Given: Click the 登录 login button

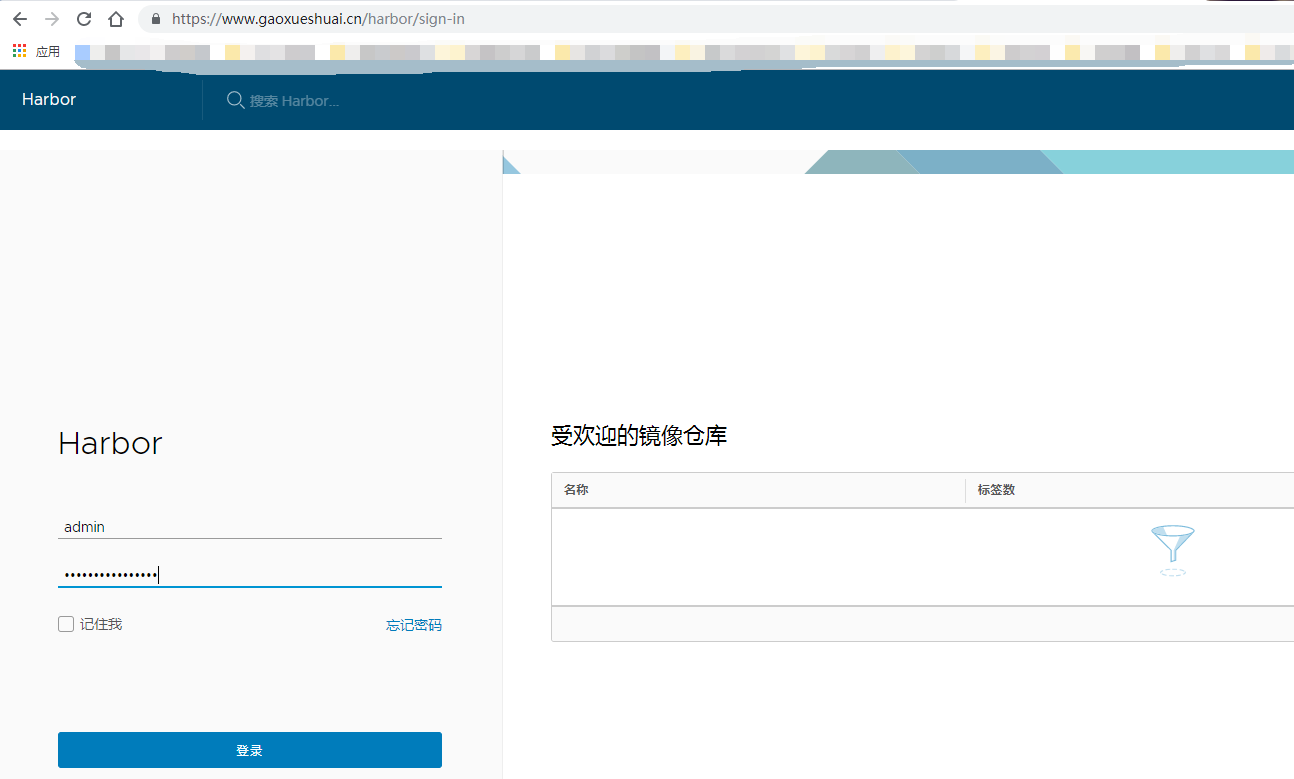Looking at the screenshot, I should pos(250,750).
